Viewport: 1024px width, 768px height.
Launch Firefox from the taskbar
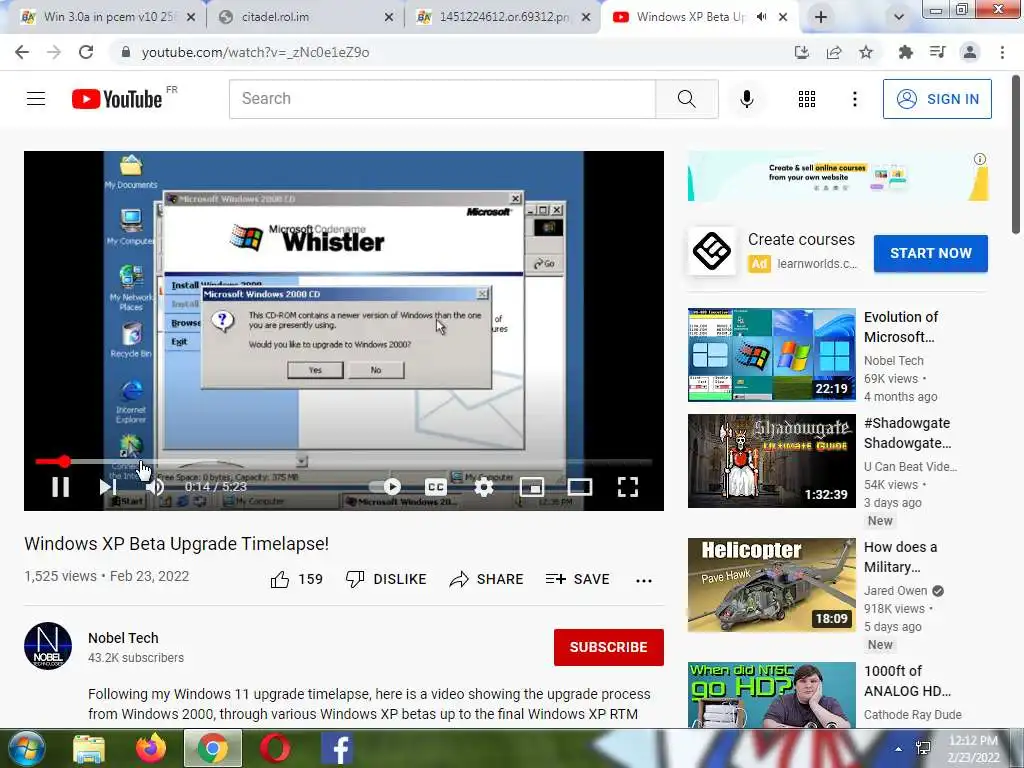pyautogui.click(x=151, y=748)
